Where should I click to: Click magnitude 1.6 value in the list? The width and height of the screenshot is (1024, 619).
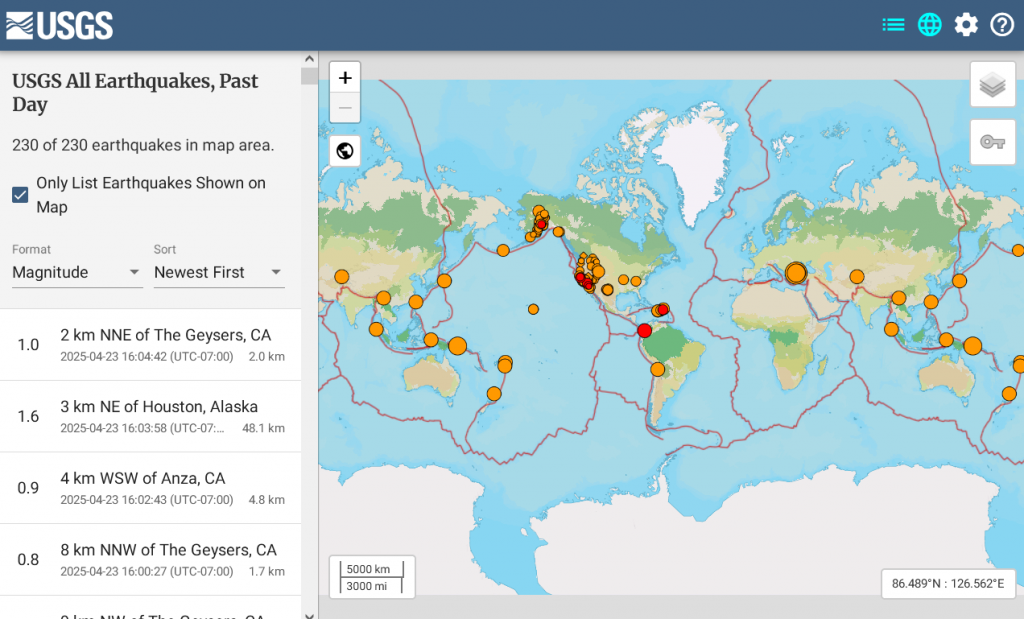28,417
